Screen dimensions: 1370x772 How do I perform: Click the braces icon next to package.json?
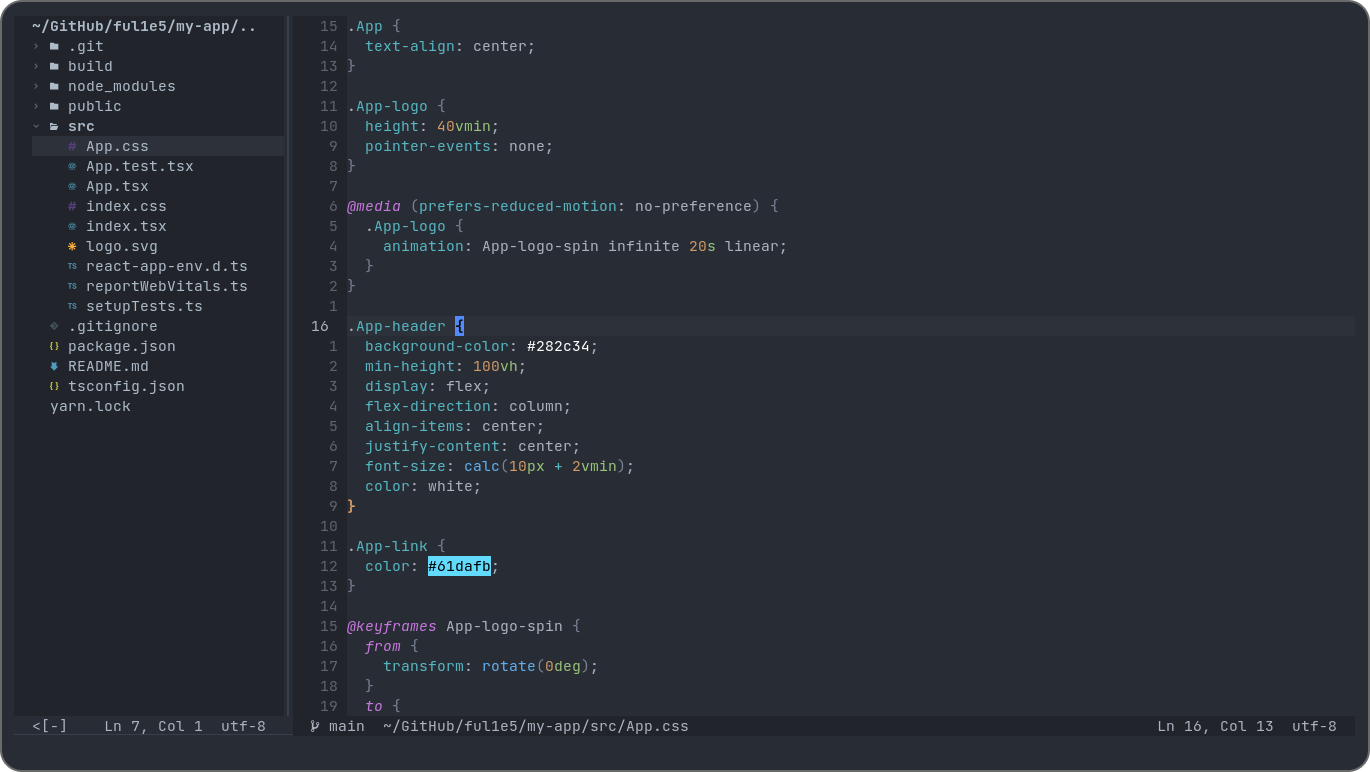(x=53, y=346)
